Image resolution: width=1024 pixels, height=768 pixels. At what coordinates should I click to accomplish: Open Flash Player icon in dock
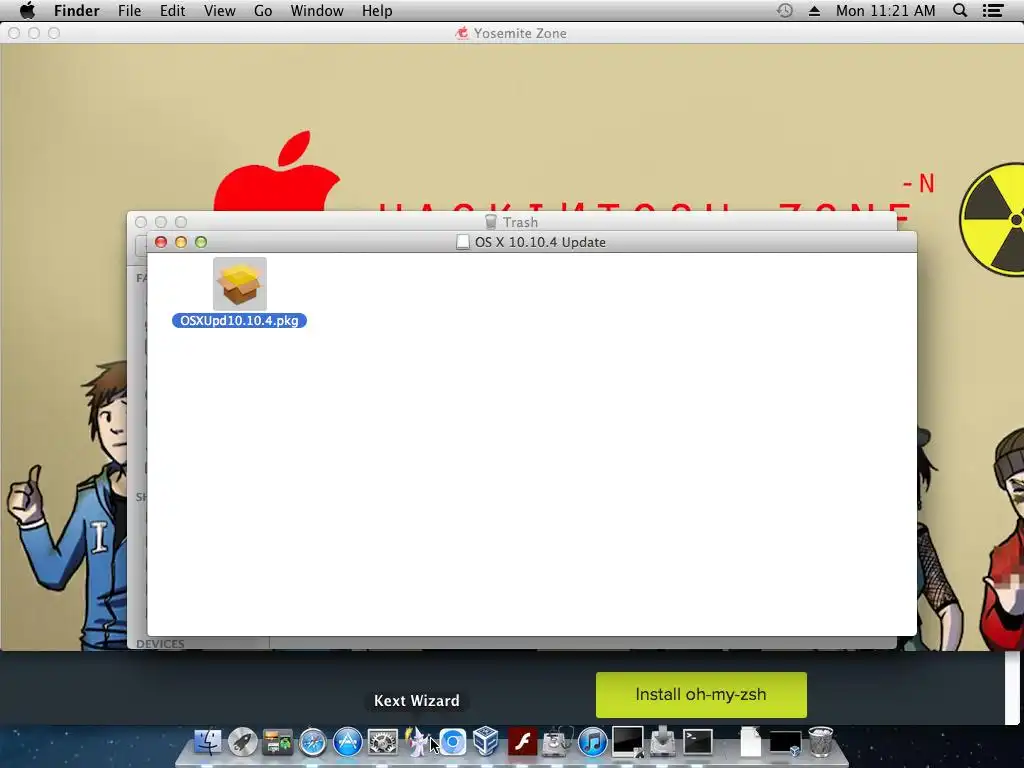click(x=522, y=743)
